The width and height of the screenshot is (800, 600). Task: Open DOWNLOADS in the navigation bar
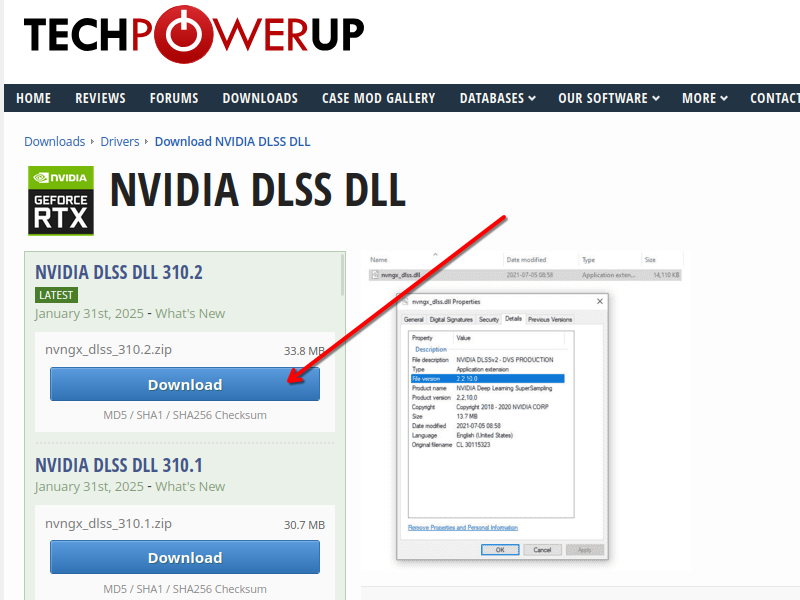[260, 98]
